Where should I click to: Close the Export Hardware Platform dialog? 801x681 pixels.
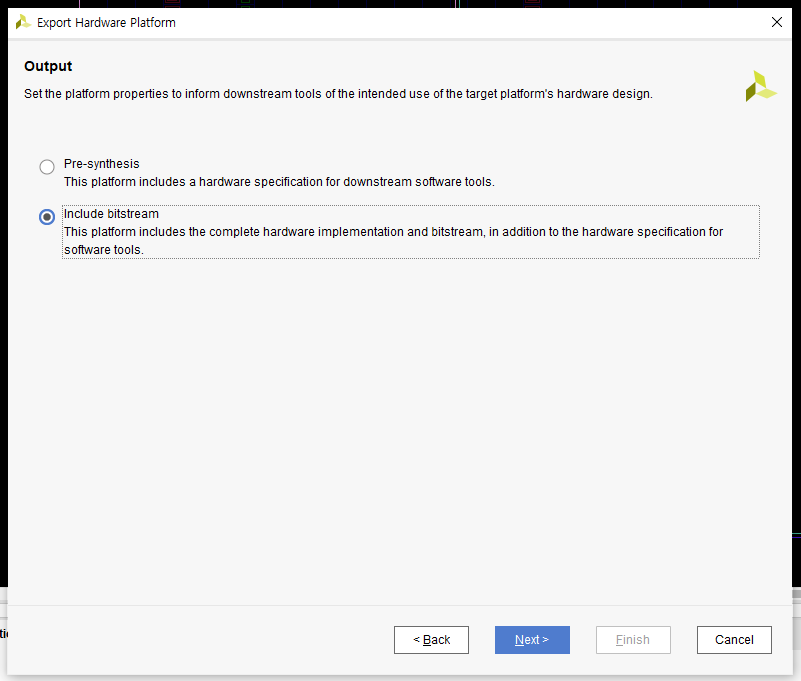tap(776, 22)
